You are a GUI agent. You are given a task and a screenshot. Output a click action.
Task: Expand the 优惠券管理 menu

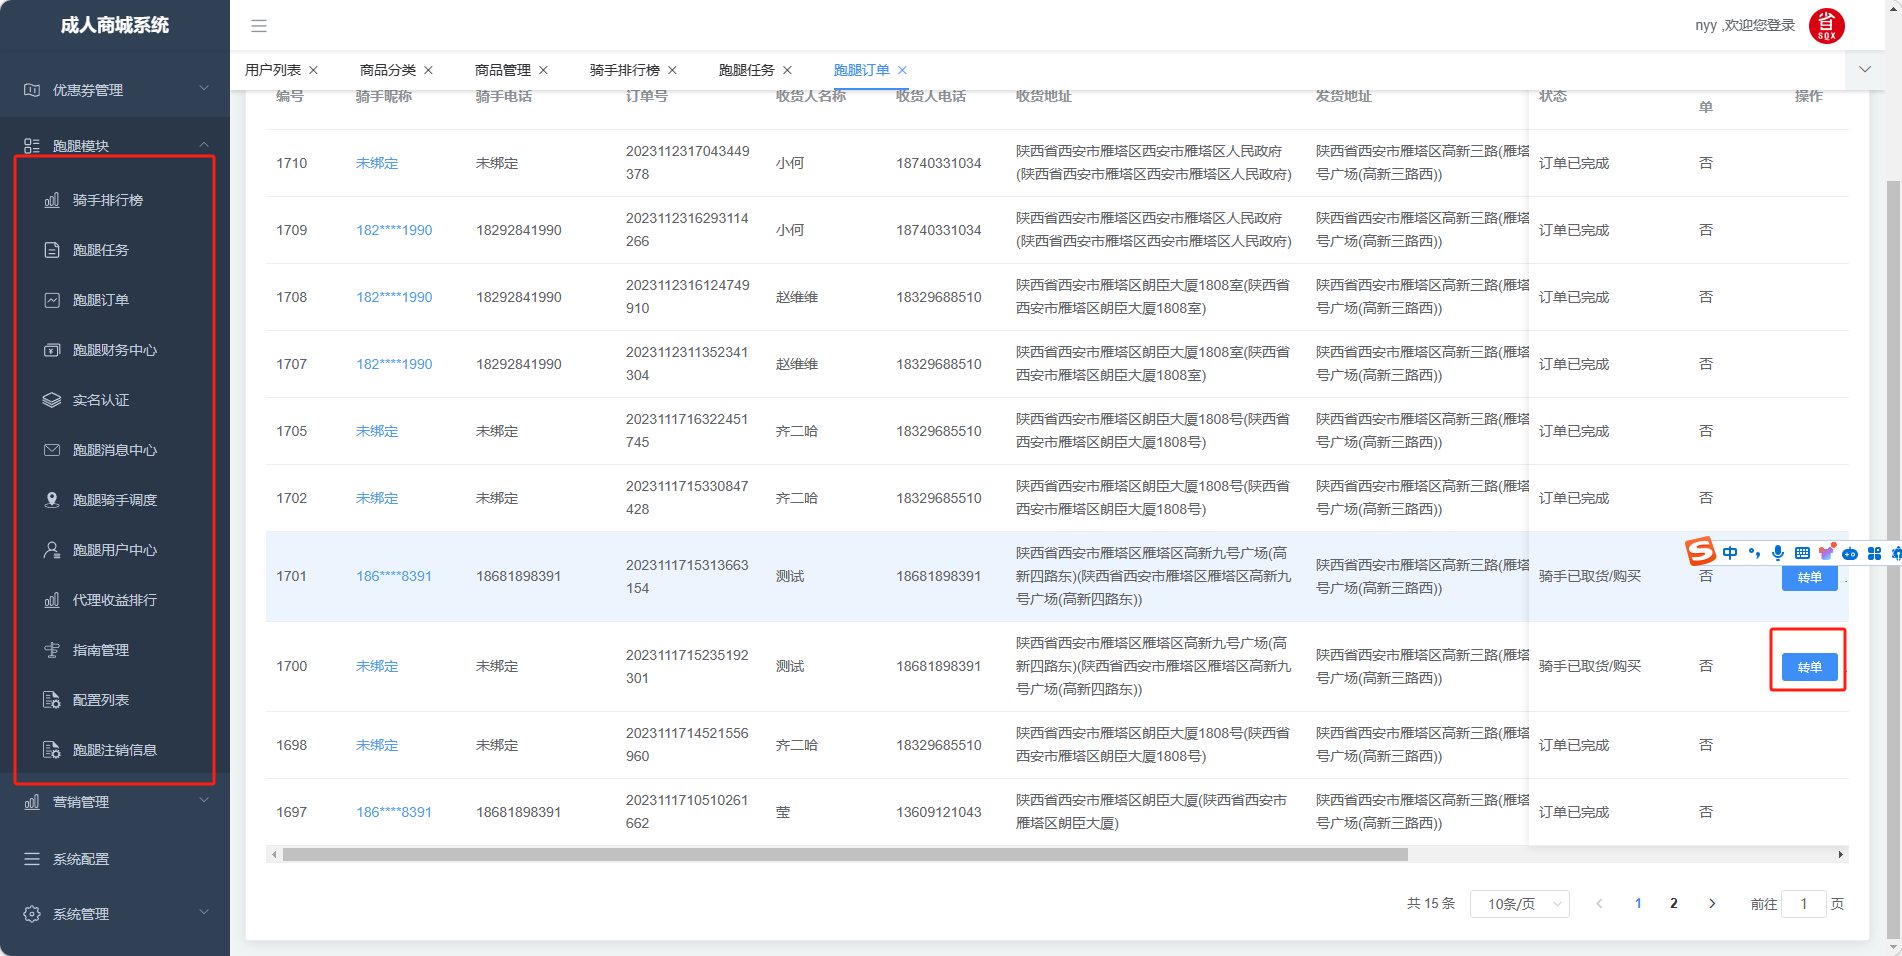click(x=115, y=90)
